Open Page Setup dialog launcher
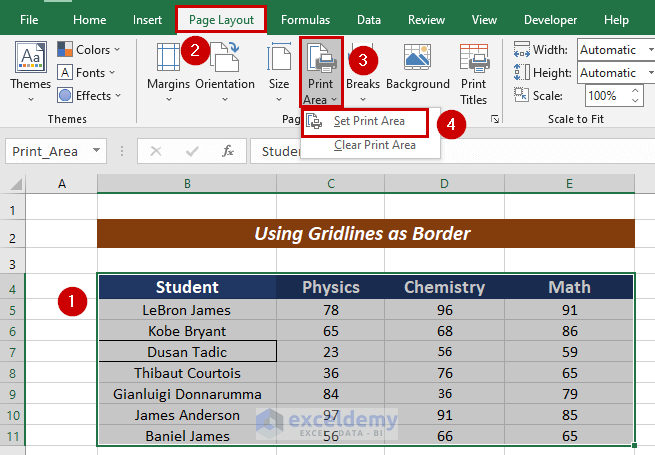The image size is (655, 455). click(495, 119)
